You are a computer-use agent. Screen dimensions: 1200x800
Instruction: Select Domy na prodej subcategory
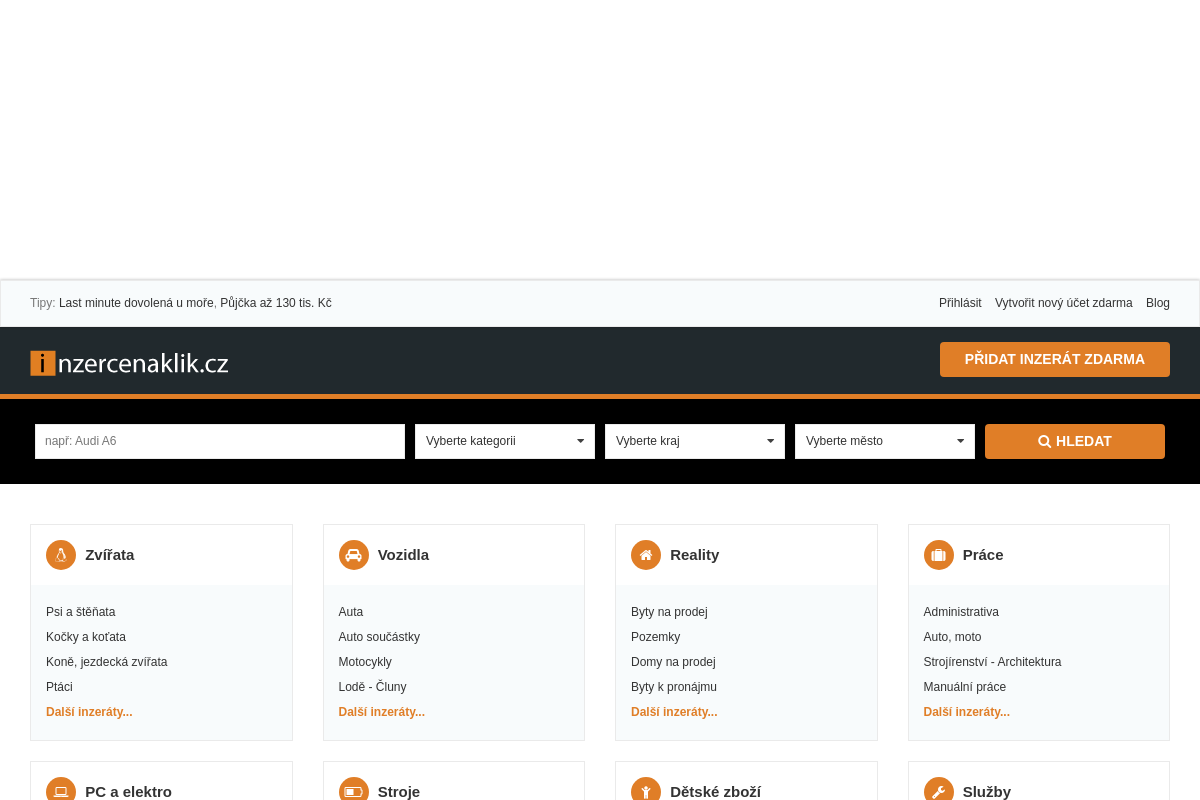pyautogui.click(x=673, y=662)
